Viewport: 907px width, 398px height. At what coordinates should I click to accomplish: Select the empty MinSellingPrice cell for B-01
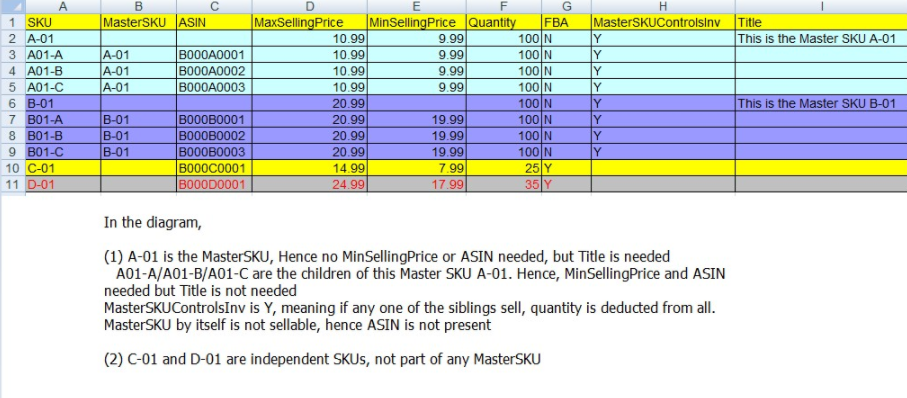coord(416,104)
